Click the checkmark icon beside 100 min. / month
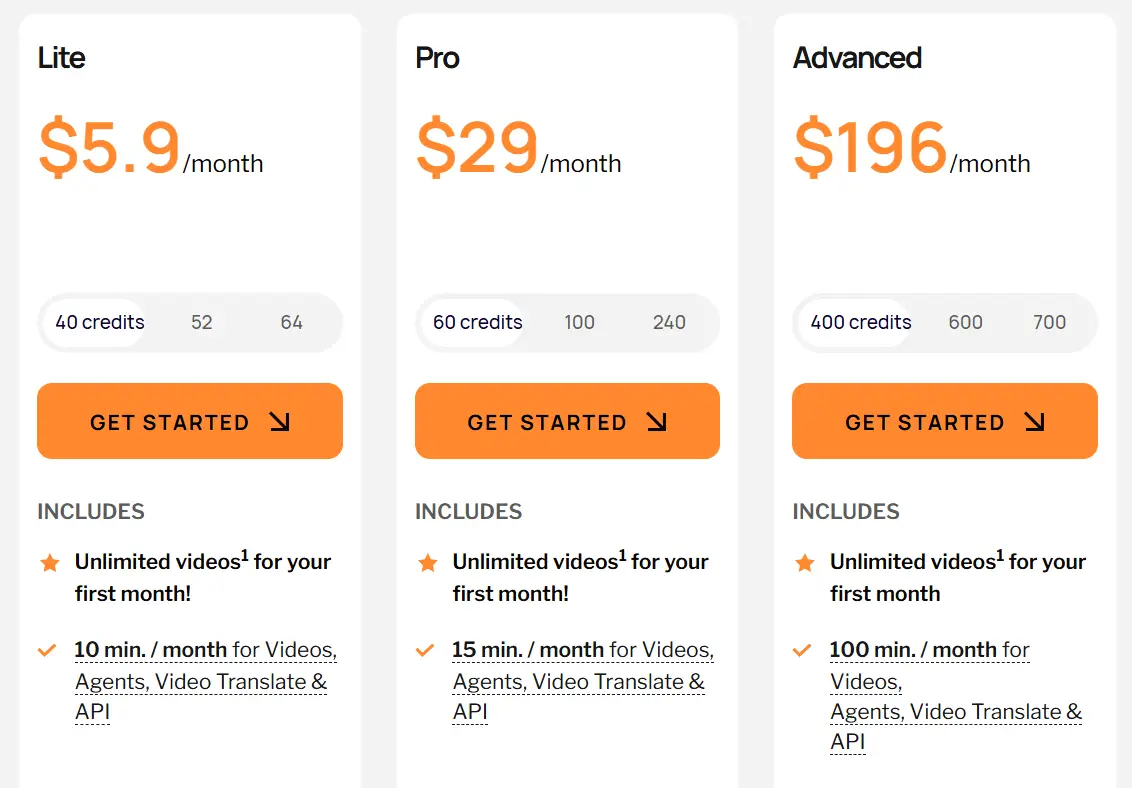 tap(802, 651)
